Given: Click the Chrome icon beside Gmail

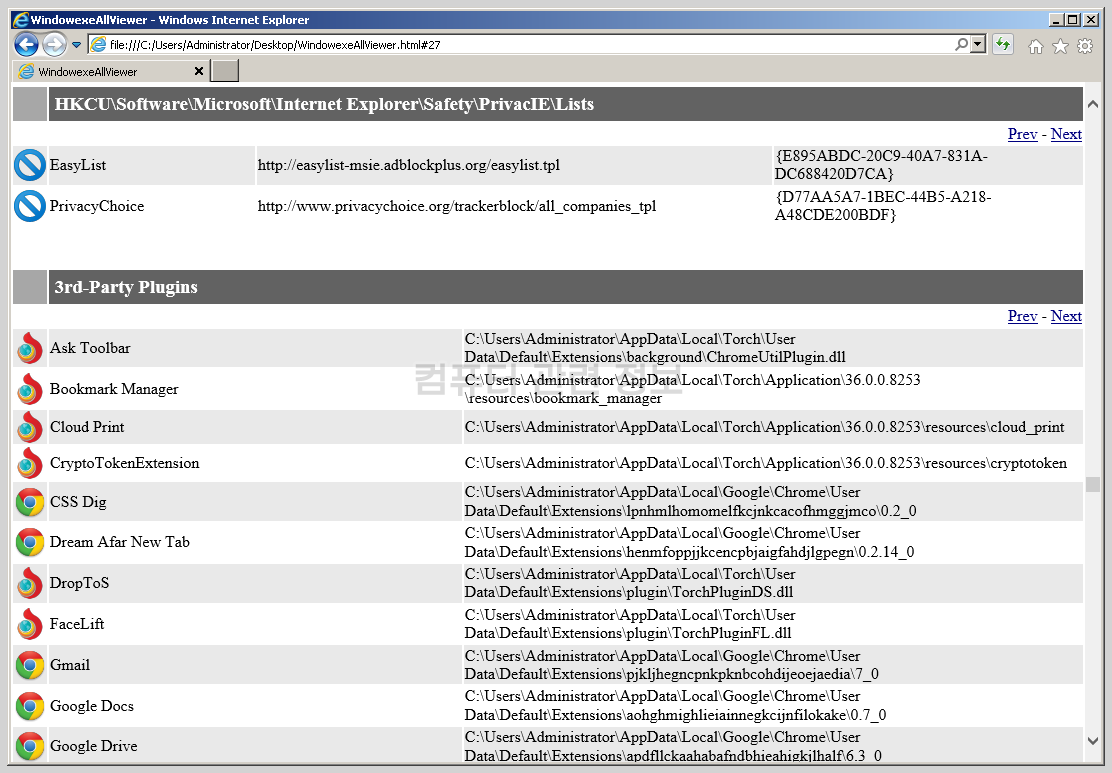Looking at the screenshot, I should (x=30, y=665).
